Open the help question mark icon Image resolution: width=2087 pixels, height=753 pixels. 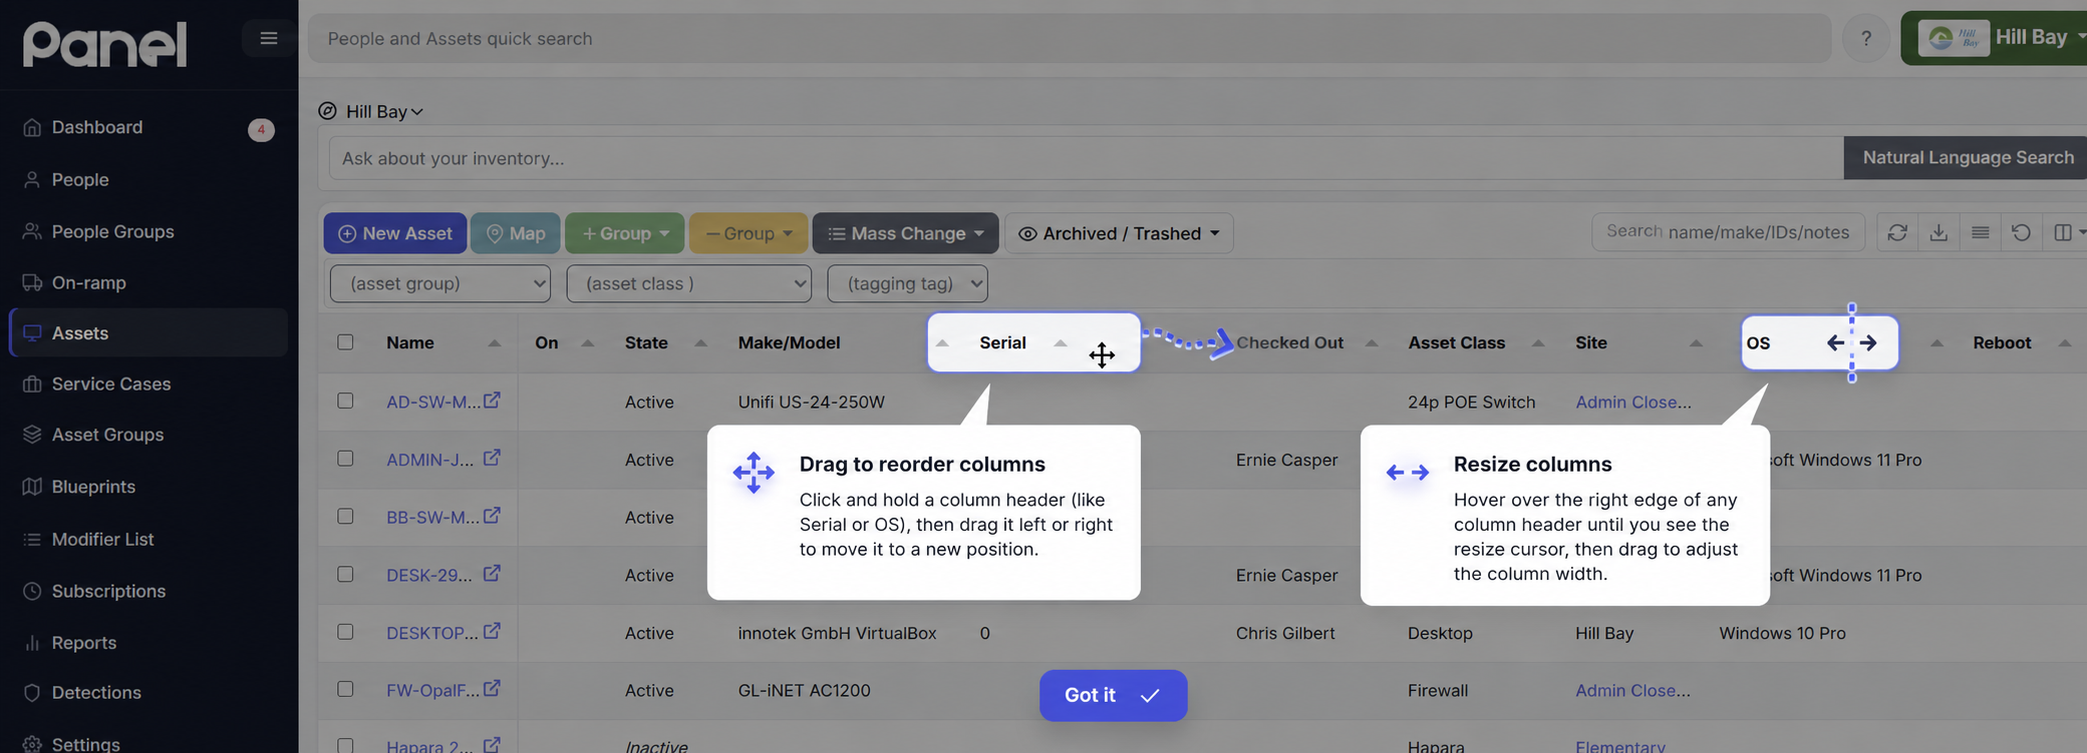[1865, 38]
